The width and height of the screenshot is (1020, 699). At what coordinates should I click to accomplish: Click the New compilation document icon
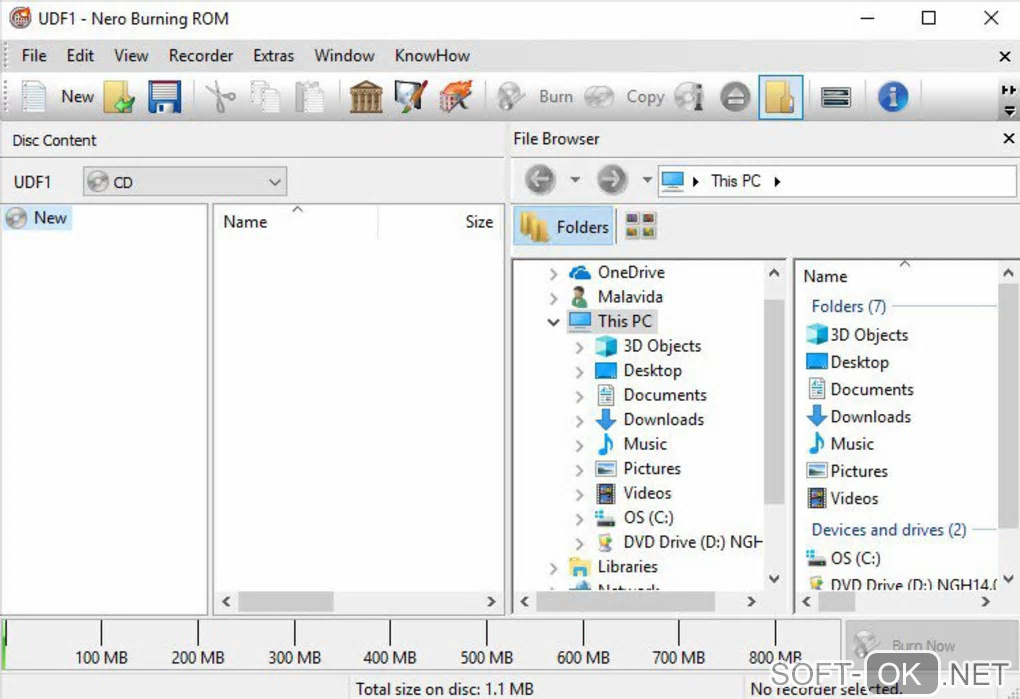click(x=34, y=97)
